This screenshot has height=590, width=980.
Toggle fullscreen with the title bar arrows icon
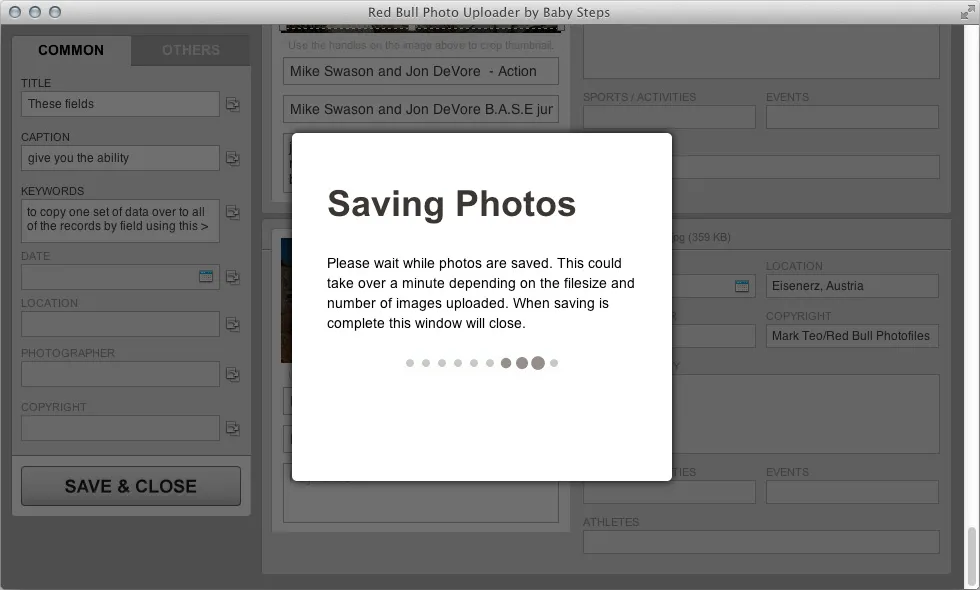point(967,12)
